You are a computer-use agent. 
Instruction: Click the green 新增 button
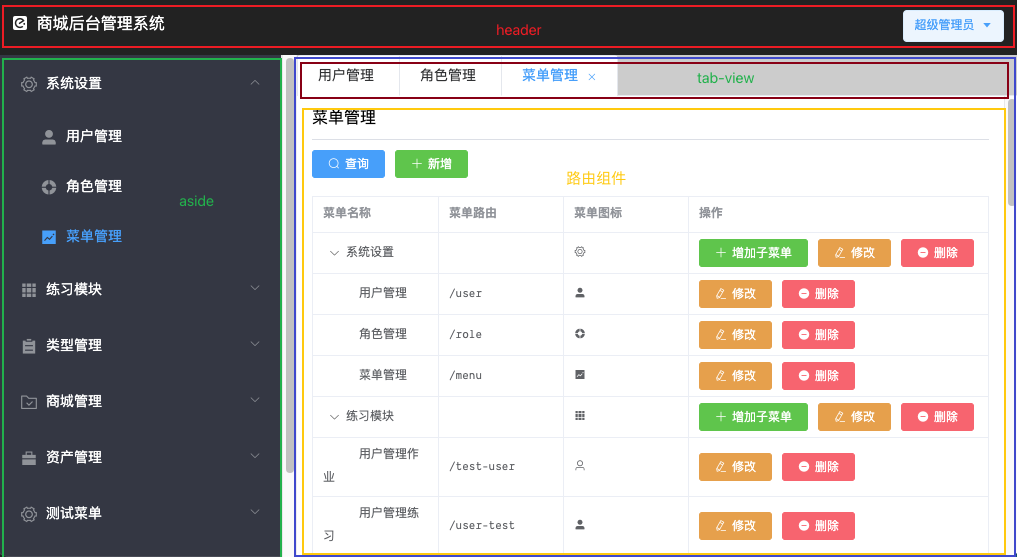click(431, 164)
